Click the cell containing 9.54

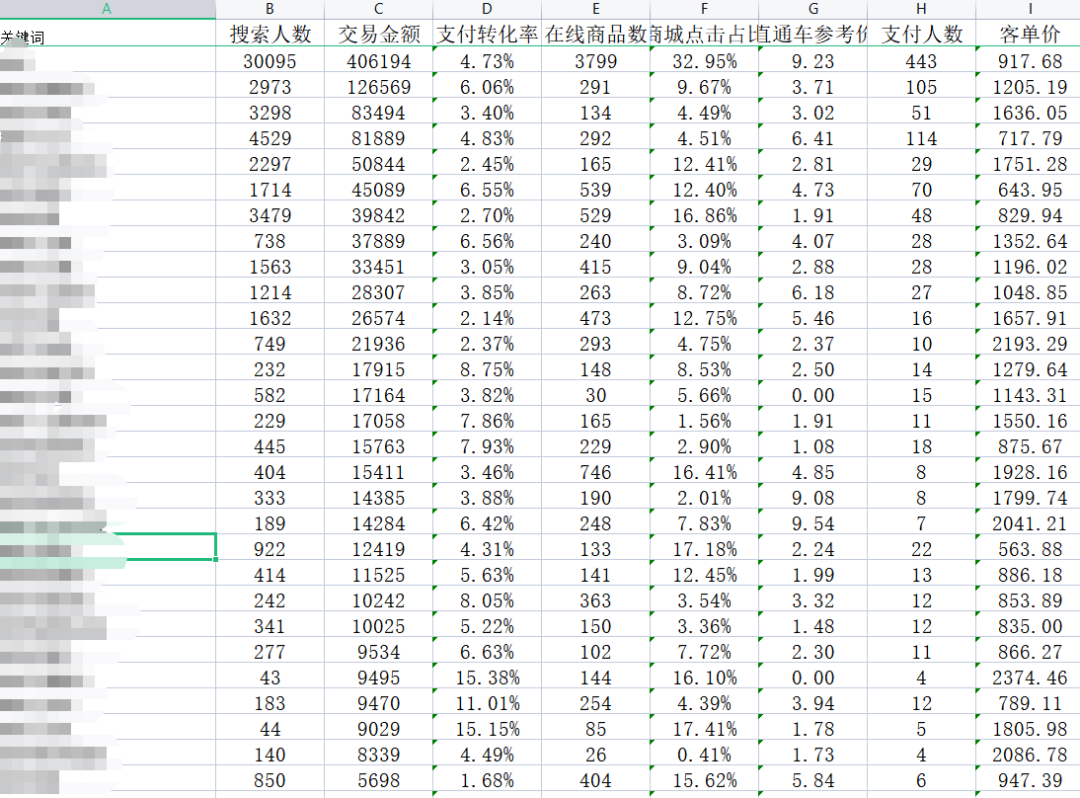click(812, 524)
